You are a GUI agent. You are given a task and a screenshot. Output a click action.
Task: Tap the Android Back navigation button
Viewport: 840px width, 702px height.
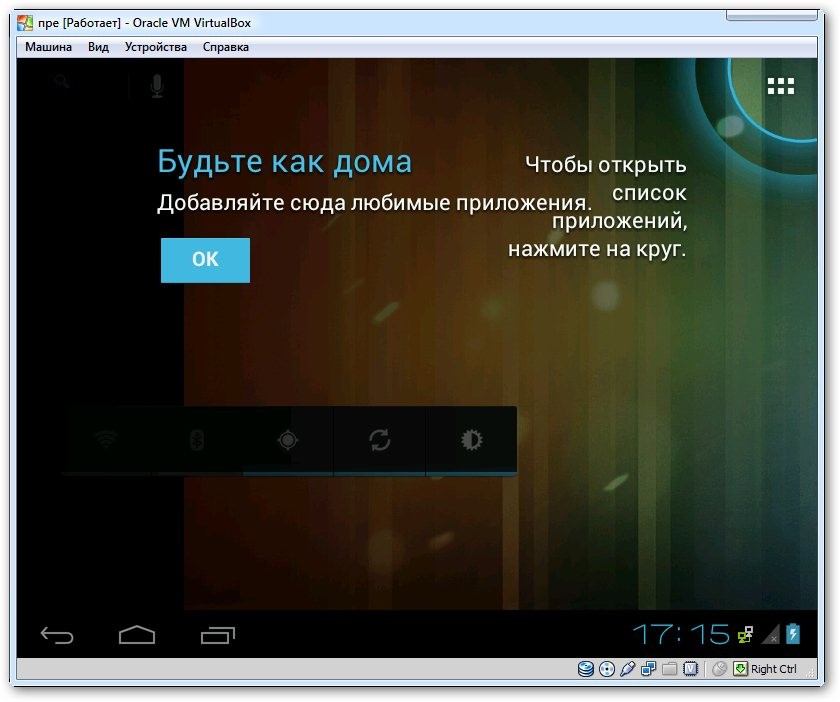[x=57, y=635]
